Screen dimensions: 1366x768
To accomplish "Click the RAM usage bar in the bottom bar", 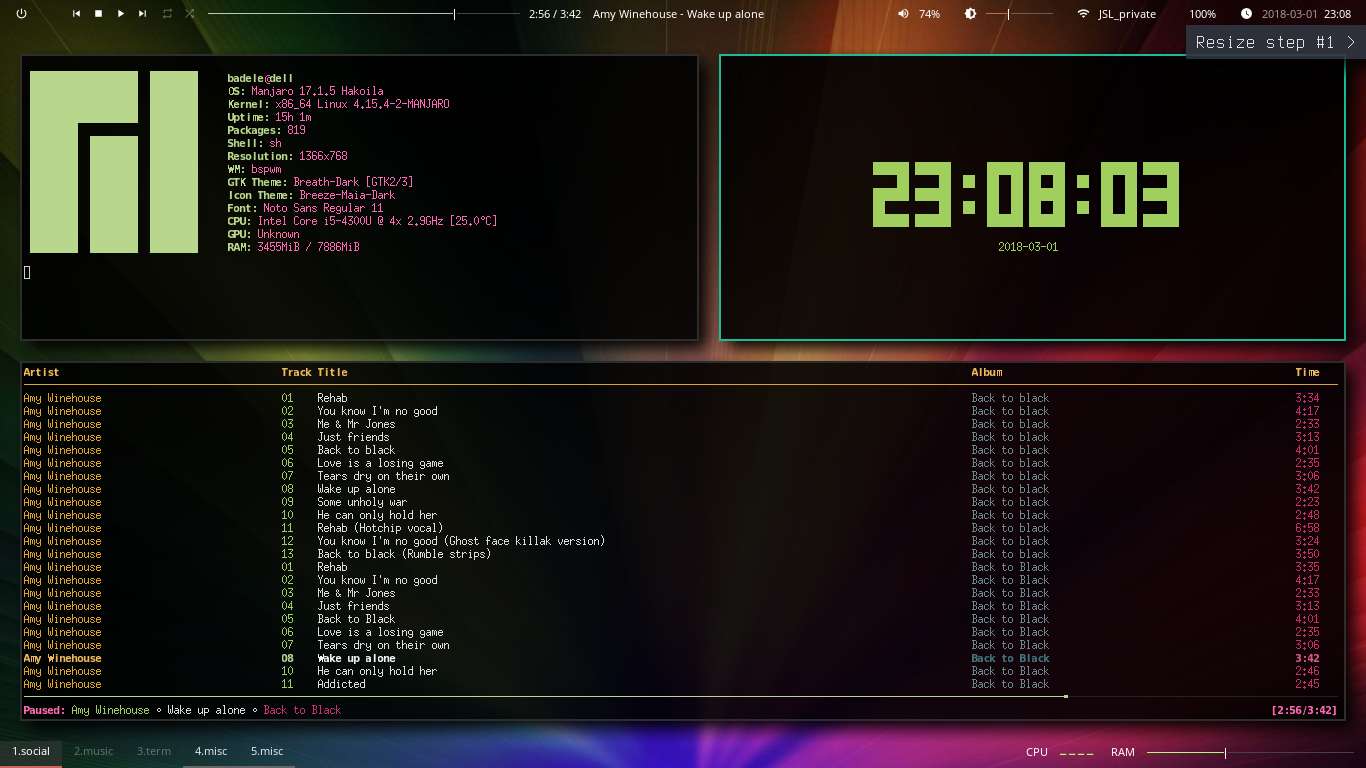I will 1249,752.
